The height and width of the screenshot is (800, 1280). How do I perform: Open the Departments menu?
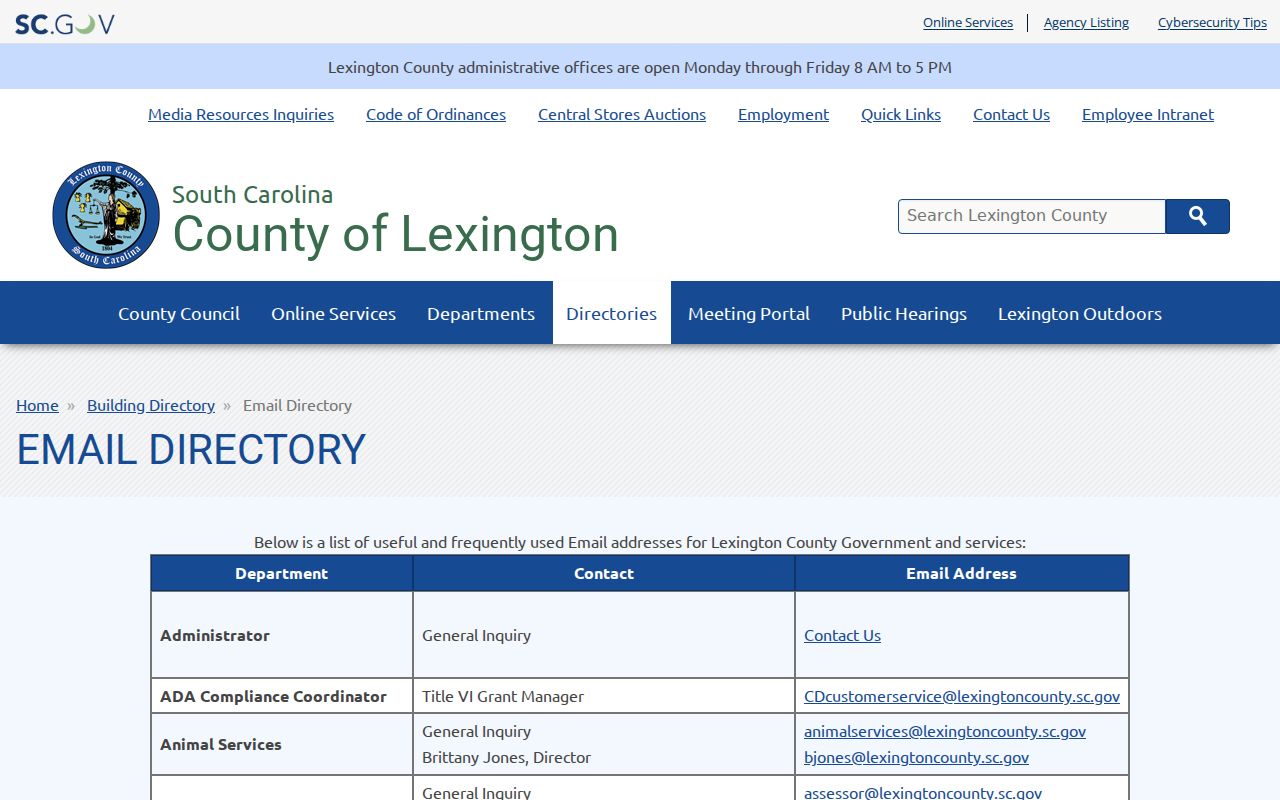(x=481, y=313)
